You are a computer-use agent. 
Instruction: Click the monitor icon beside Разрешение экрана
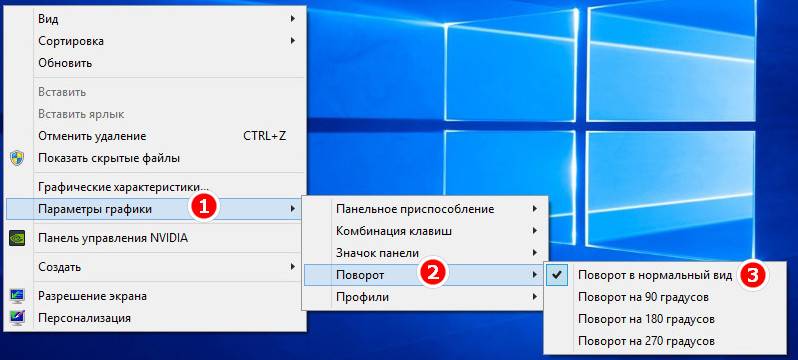pyautogui.click(x=17, y=296)
